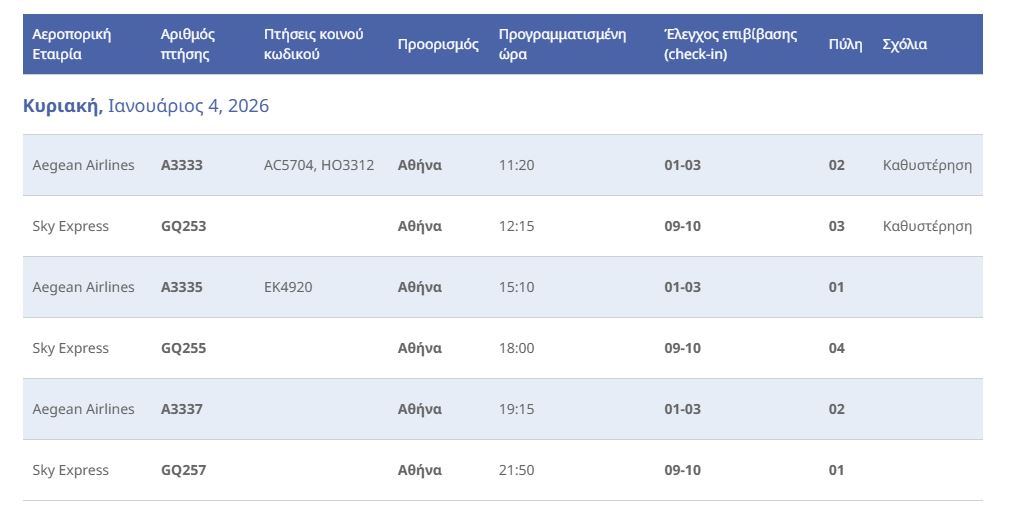Click the 'Πύλη' column header
Image resolution: width=1018 pixels, height=515 pixels.
point(845,44)
